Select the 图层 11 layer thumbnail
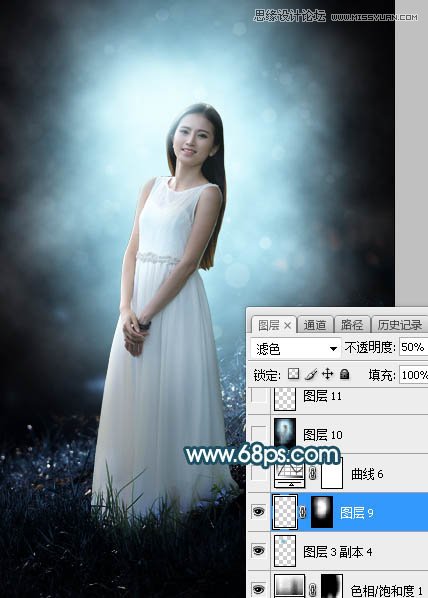 [x=285, y=399]
